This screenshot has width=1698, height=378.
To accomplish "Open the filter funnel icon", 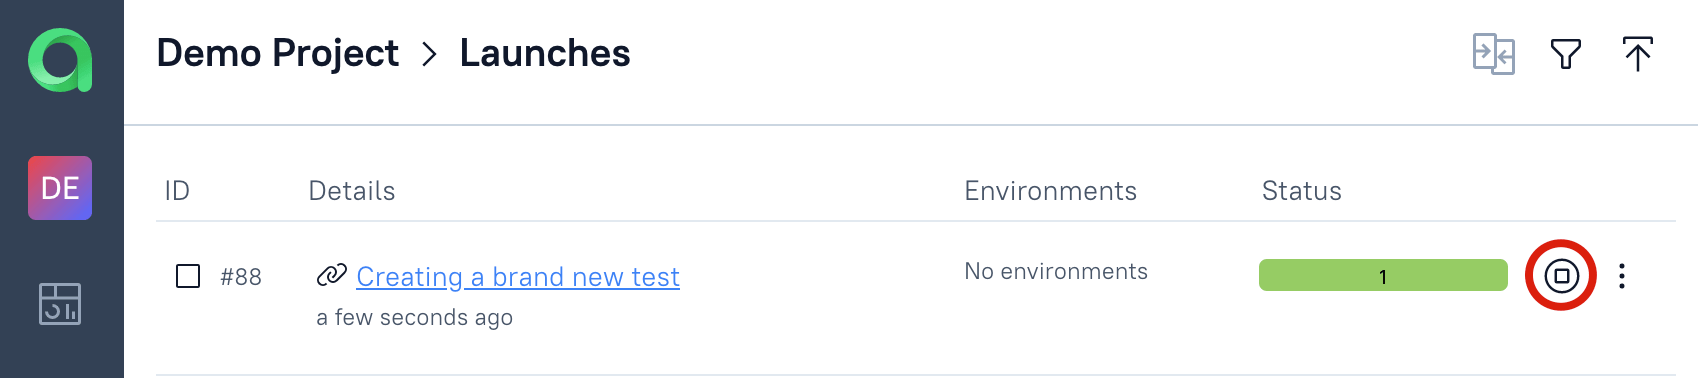I will click(x=1566, y=54).
